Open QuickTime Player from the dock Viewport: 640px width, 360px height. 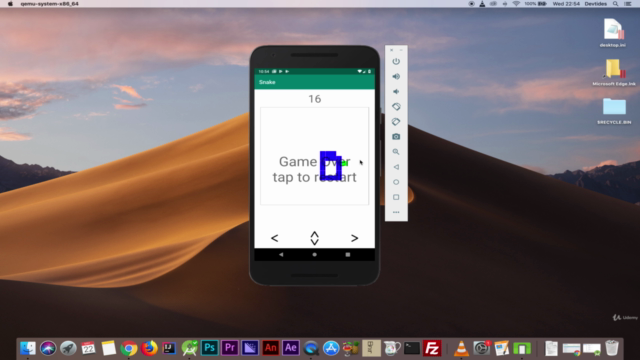click(311, 348)
